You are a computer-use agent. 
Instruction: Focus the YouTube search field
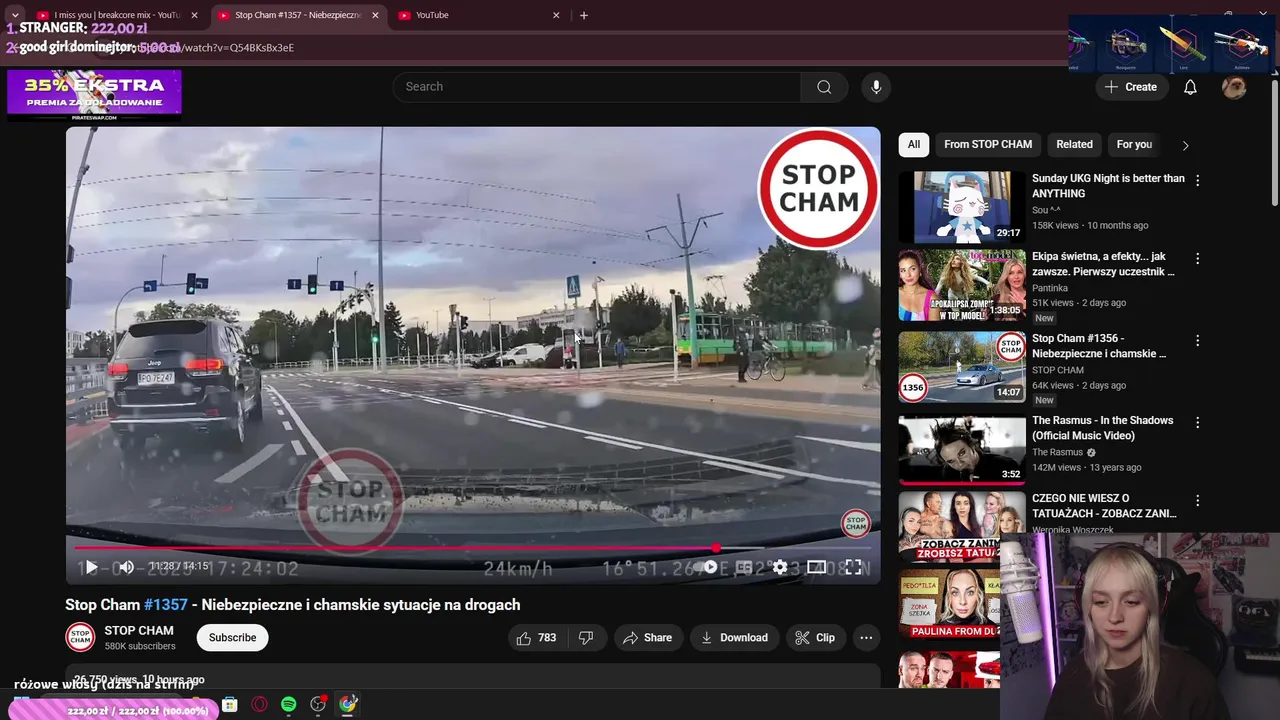coord(597,87)
